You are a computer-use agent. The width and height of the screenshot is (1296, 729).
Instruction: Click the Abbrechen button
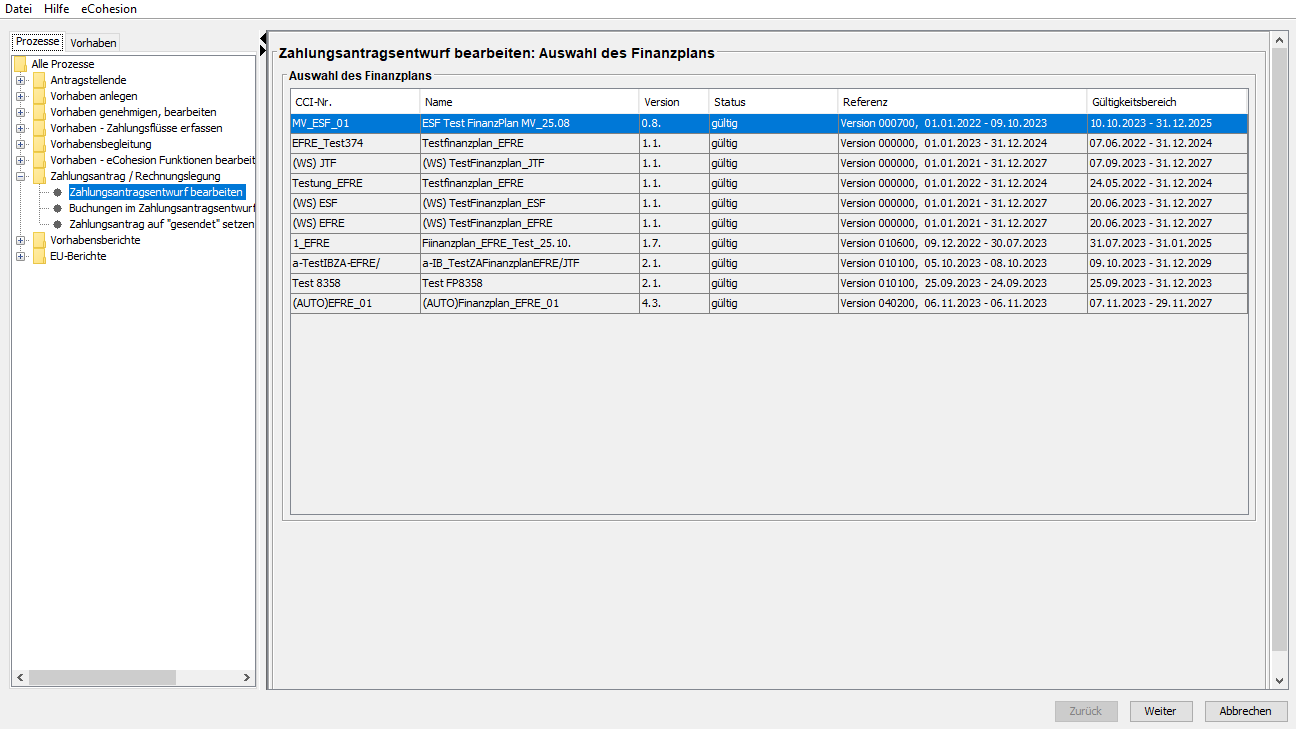click(x=1245, y=711)
